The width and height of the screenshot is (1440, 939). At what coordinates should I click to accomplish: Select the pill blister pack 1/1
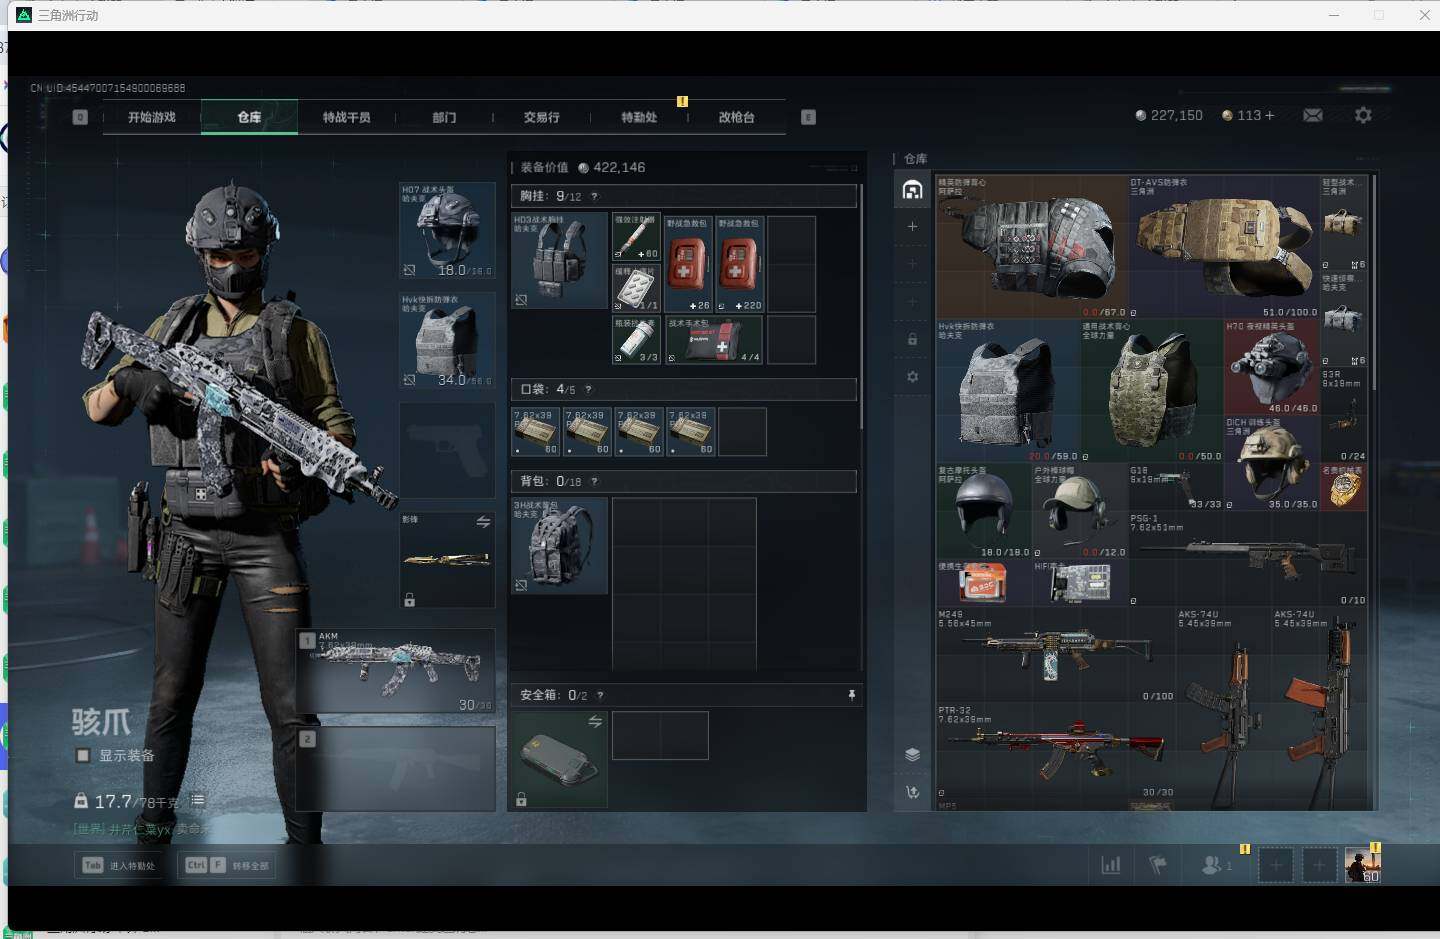tap(636, 288)
